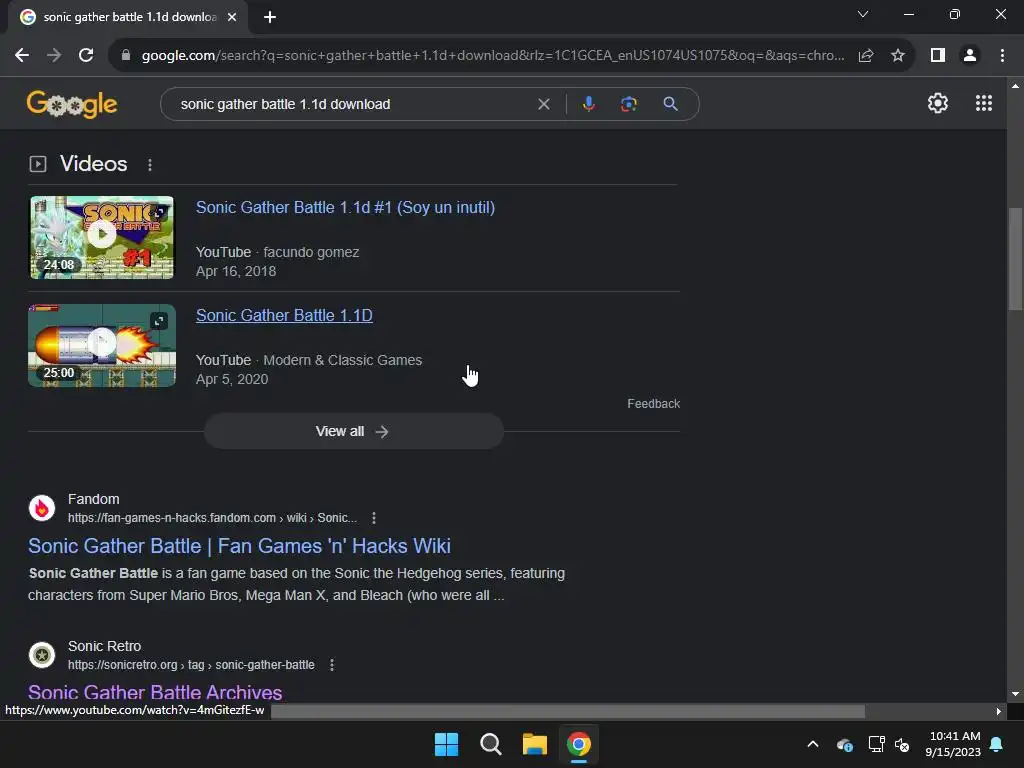The image size is (1024, 768).
Task: Go back to the previous page
Action: pyautogui.click(x=22, y=56)
